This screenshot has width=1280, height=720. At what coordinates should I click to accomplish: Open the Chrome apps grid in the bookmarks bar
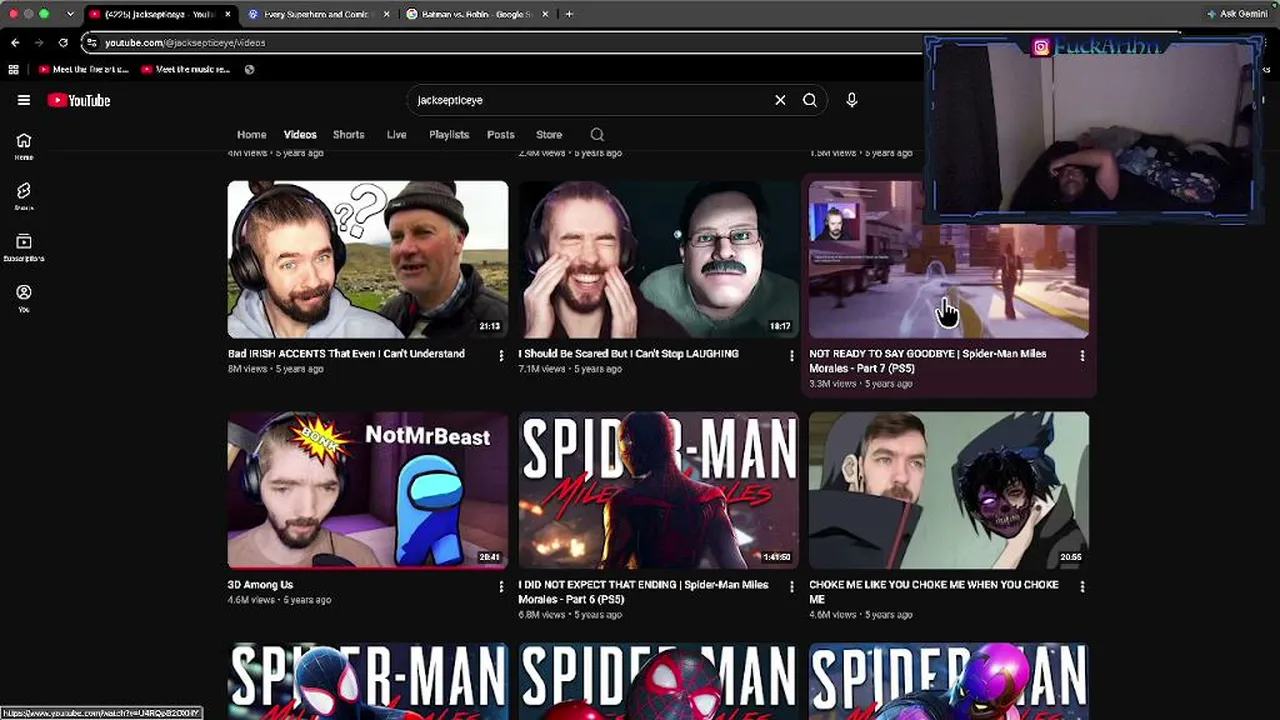13,70
